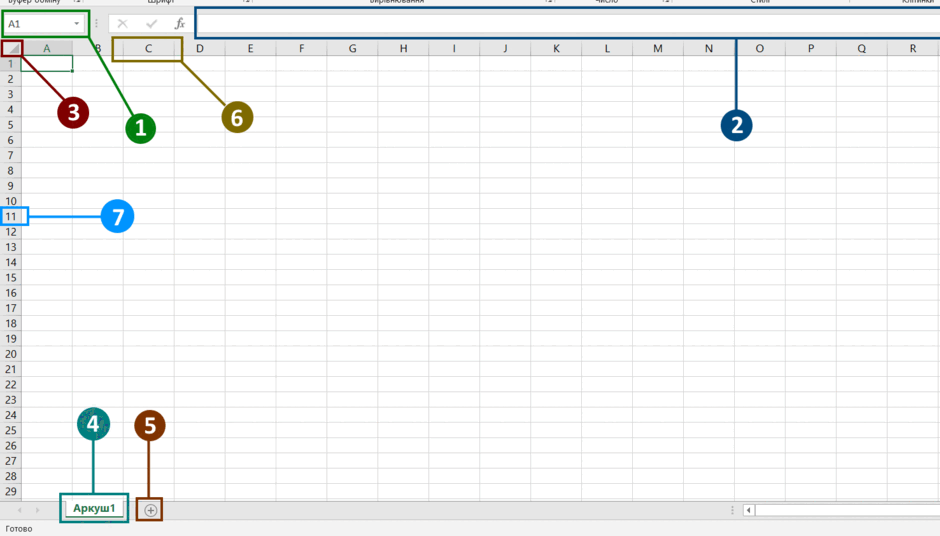Select row 5 header
This screenshot has height=536, width=940.
[11, 125]
